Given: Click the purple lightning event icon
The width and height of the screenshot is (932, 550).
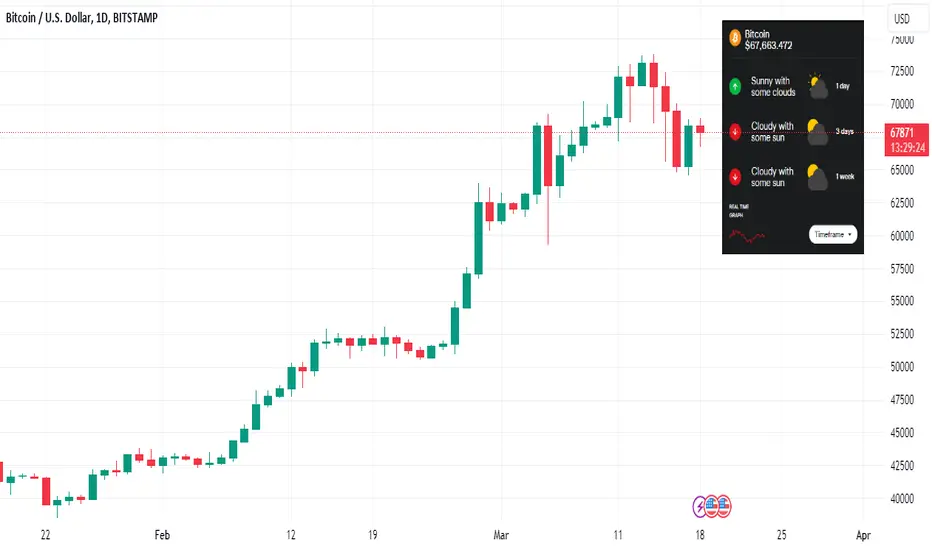Looking at the screenshot, I should 700,507.
